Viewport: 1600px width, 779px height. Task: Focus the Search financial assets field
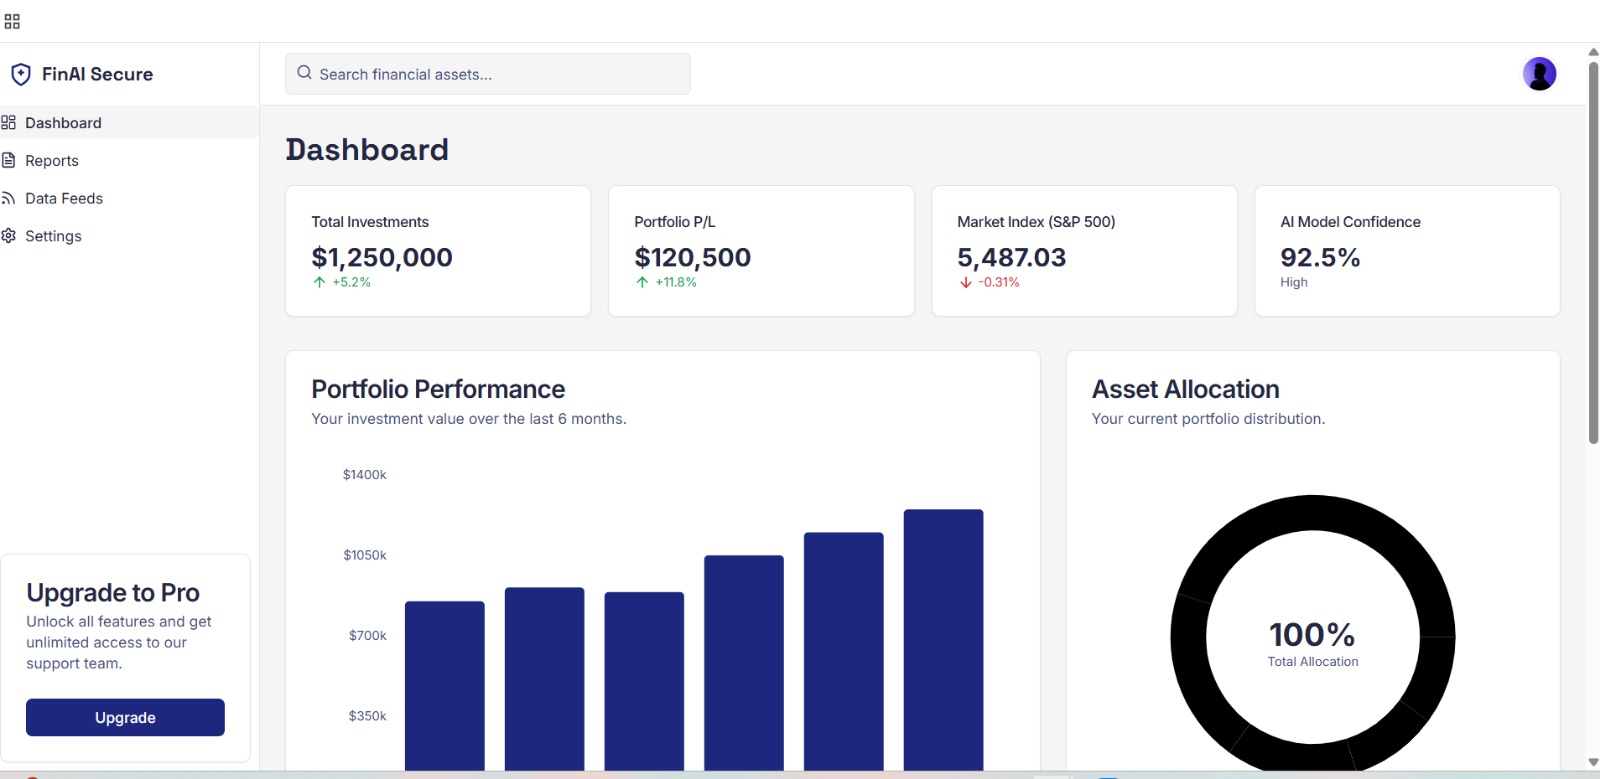pyautogui.click(x=500, y=74)
